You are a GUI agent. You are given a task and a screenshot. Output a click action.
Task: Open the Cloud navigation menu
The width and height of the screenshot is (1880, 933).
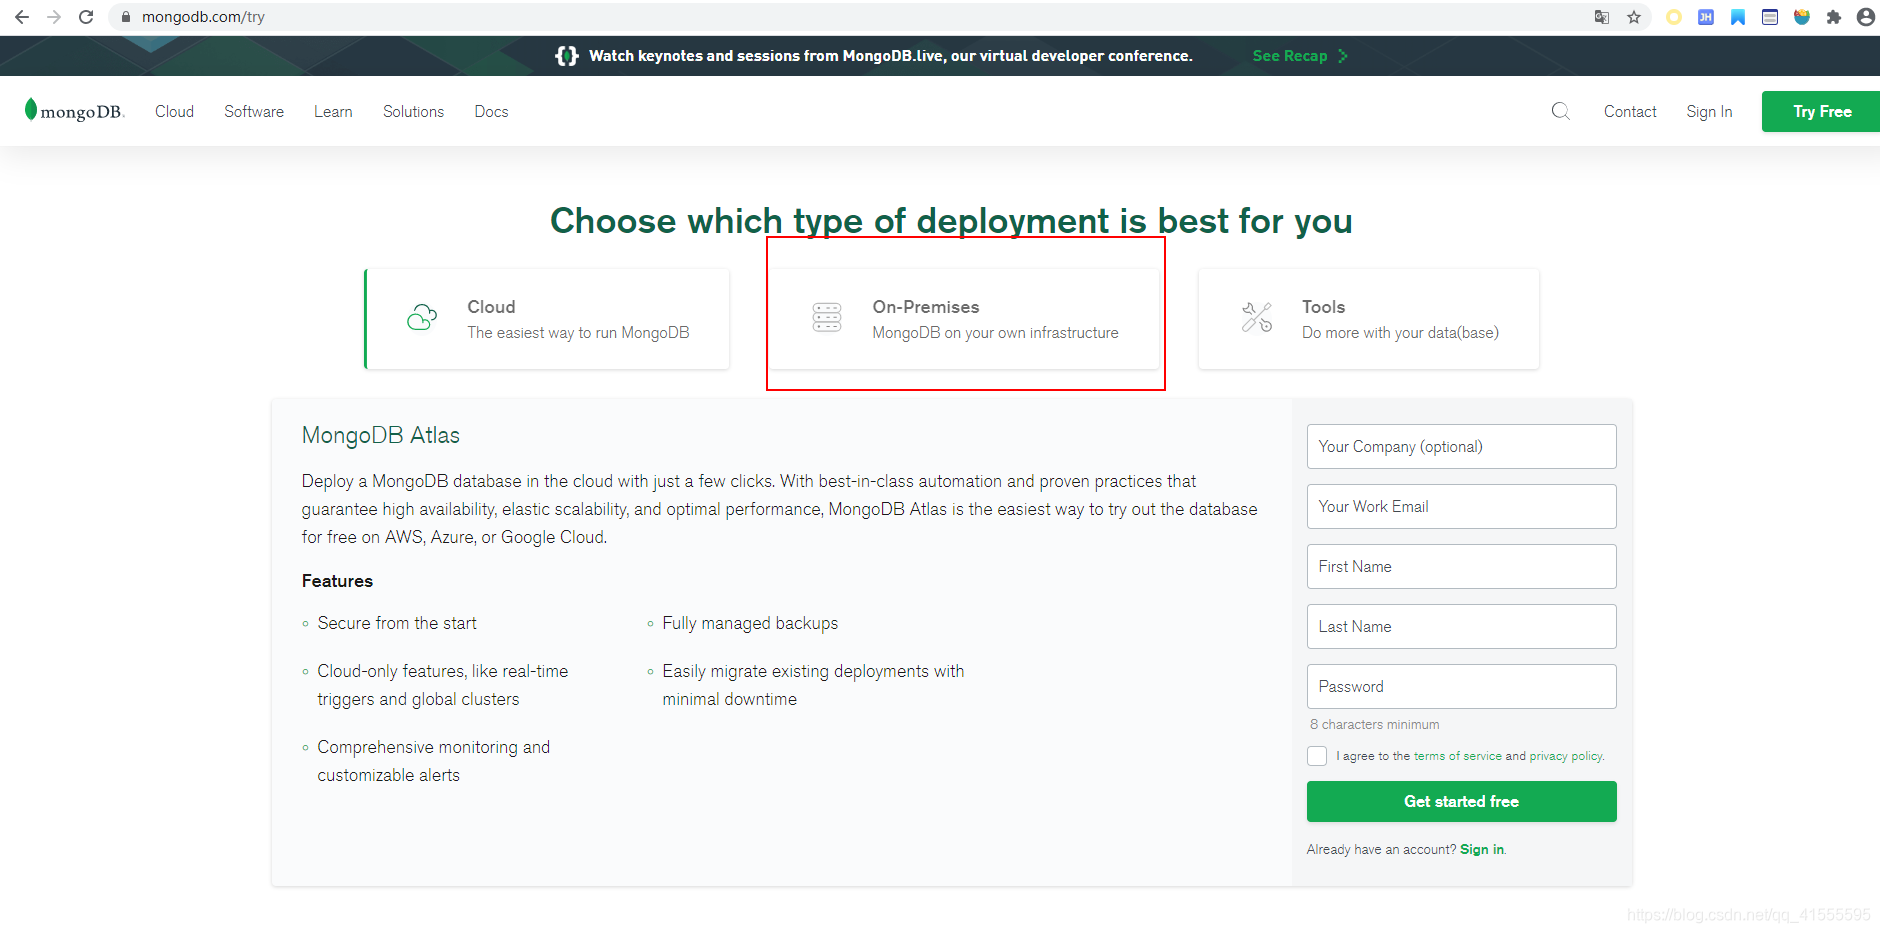174,112
